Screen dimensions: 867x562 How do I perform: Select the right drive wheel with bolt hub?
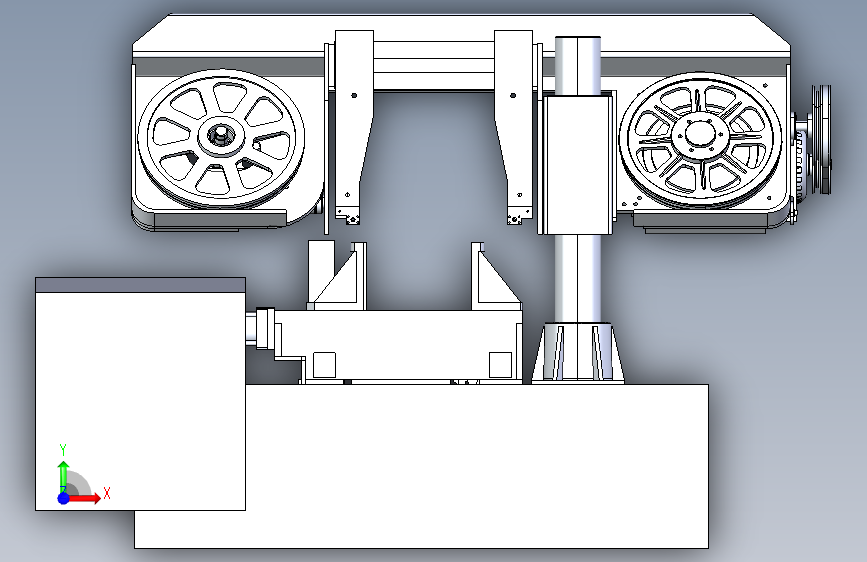700,138
